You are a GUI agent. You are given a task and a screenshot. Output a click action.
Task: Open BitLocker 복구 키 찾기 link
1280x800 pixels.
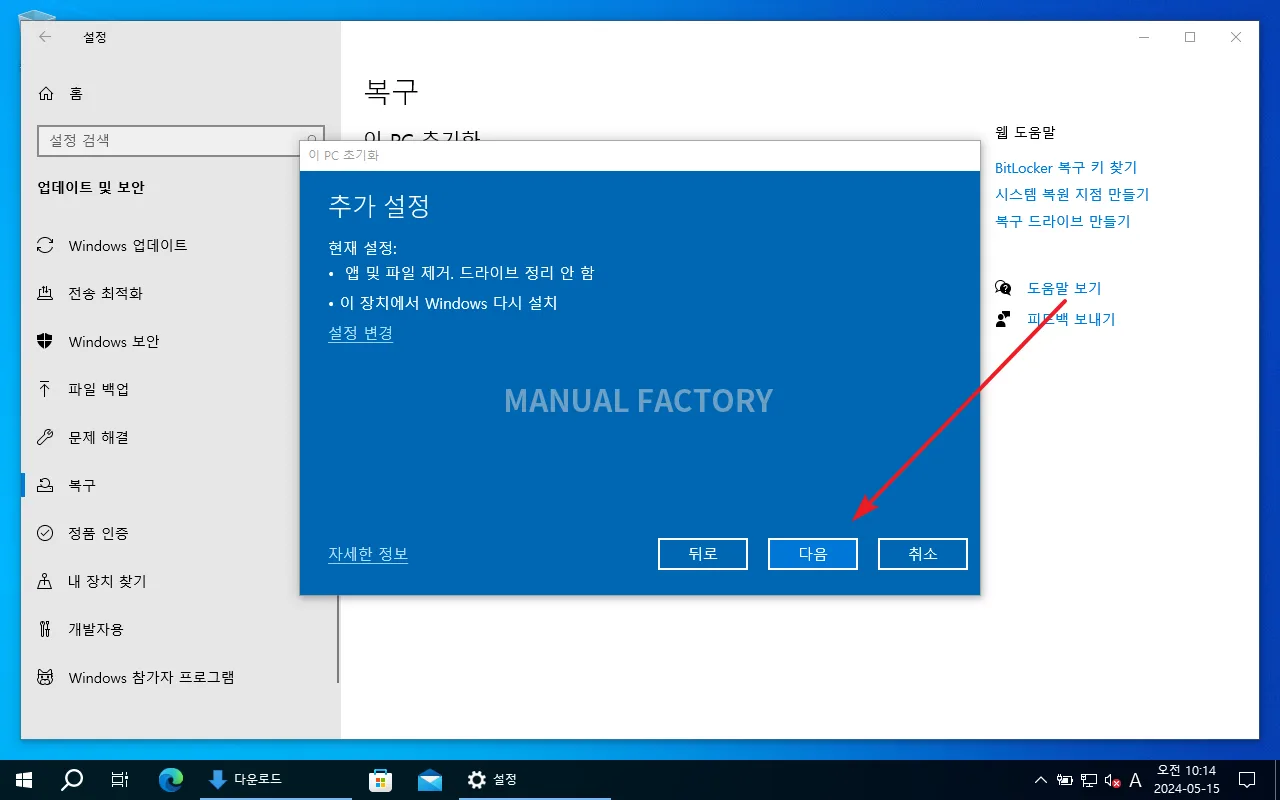tap(1066, 168)
